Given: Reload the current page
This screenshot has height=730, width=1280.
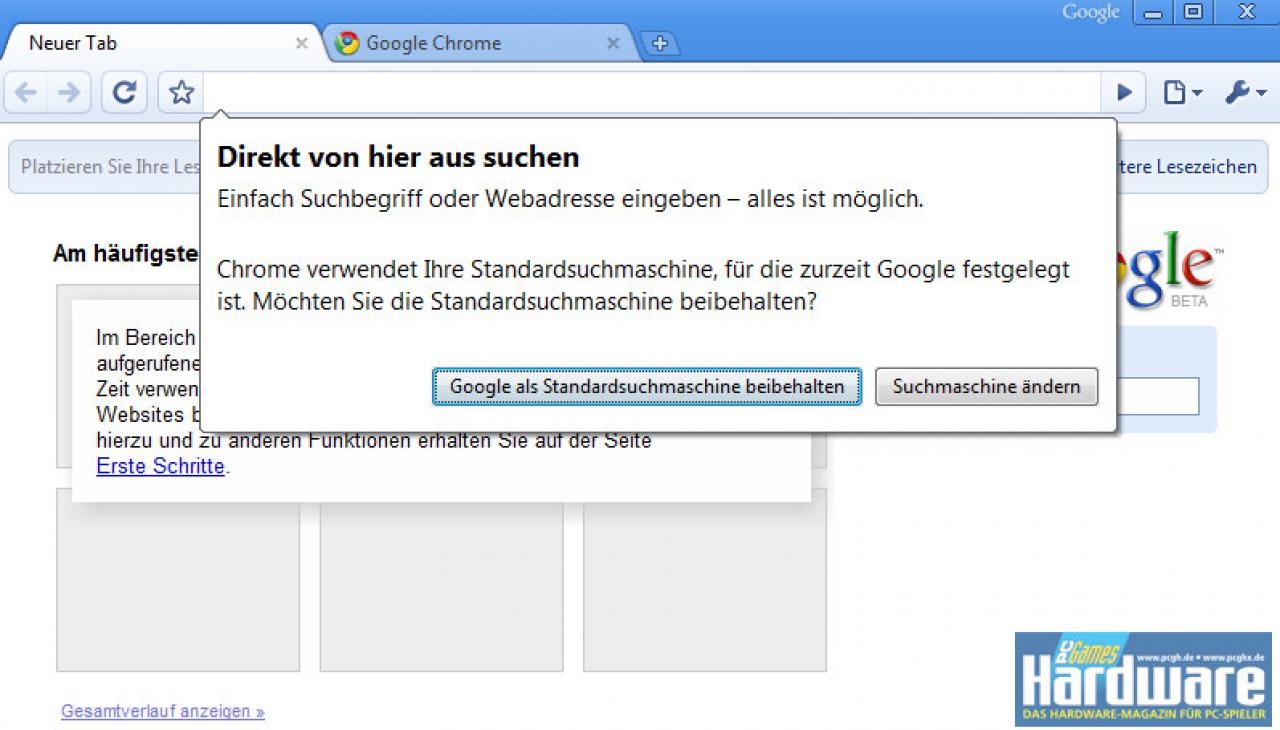Looking at the screenshot, I should click(124, 93).
